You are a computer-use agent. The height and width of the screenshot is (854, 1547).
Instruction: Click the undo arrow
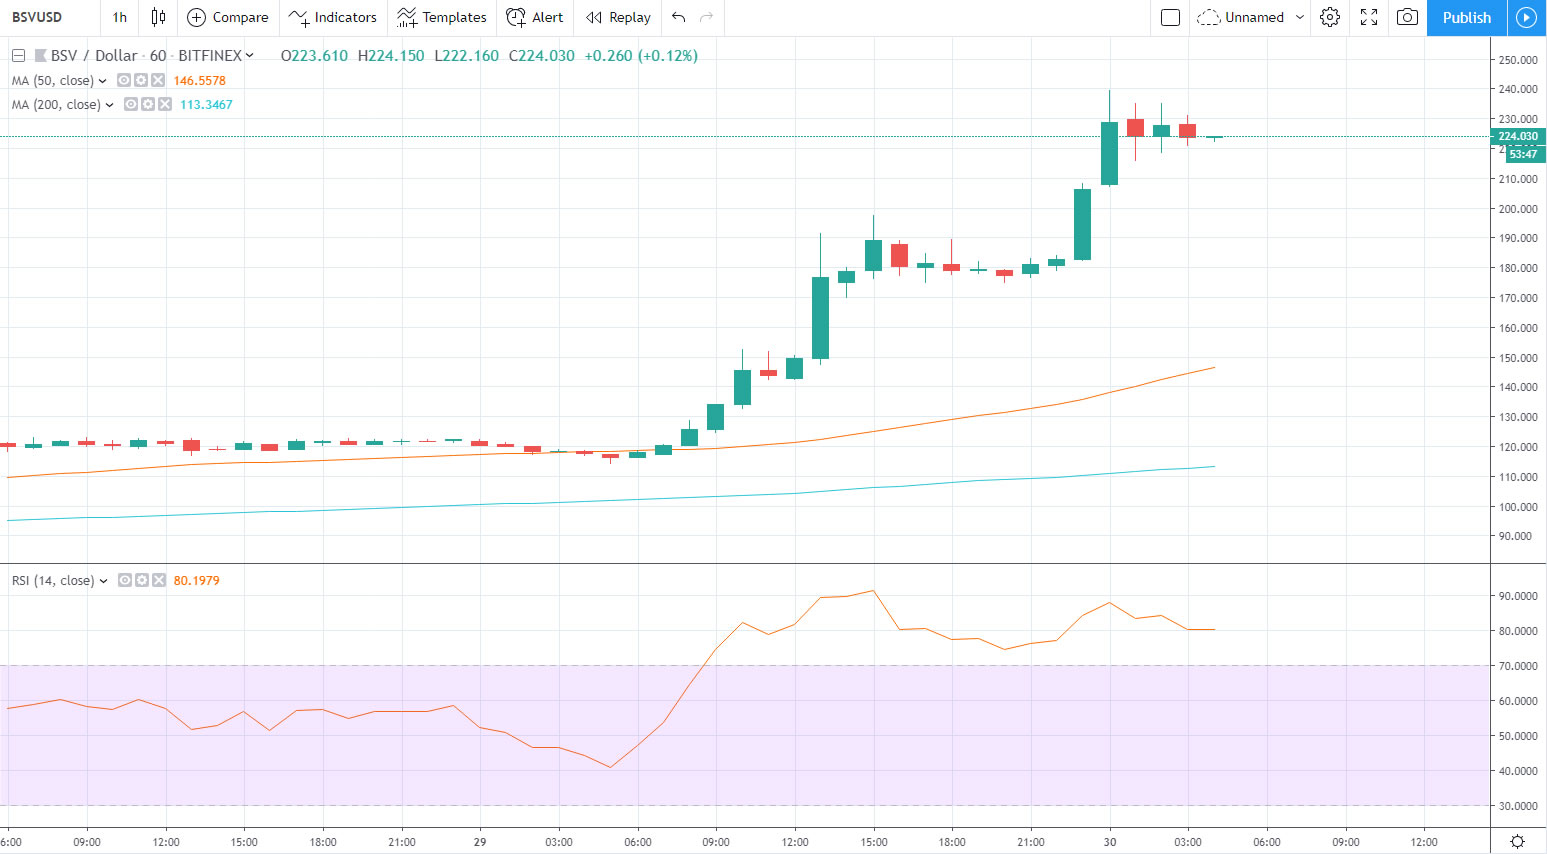click(679, 17)
